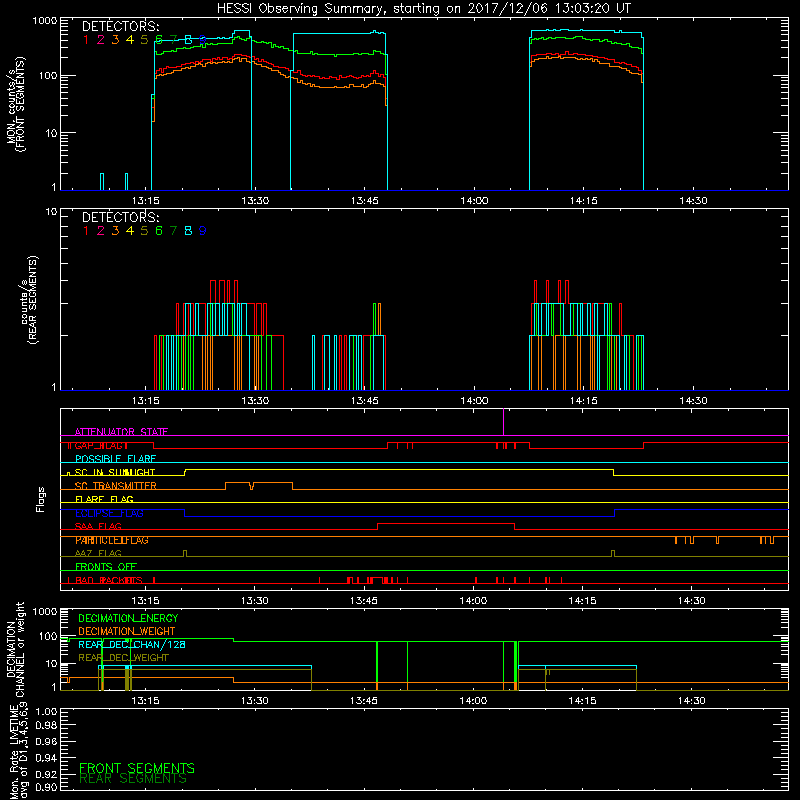Click the HESSI Observing Summary title text
The image size is (800, 800).
(423, 9)
